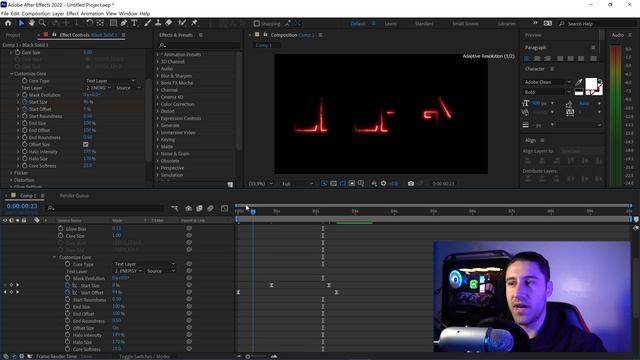Click stopwatch for Glow Bias in timeline
The width and height of the screenshot is (640, 360).
tap(60, 229)
